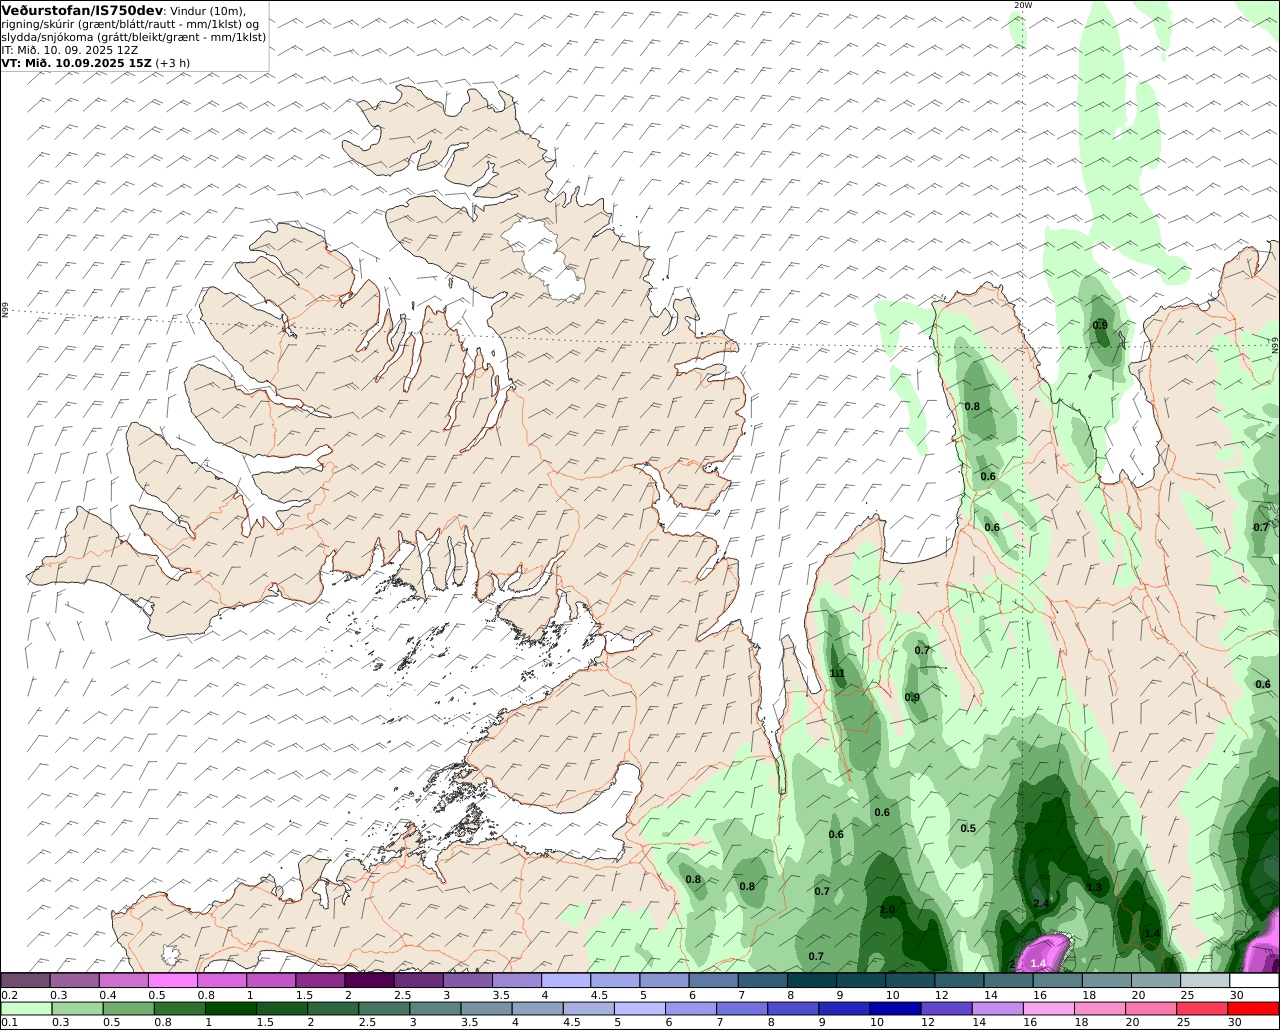Click the 'rigning/skúrir' legend description line
The image size is (1280, 1030).
click(x=131, y=24)
